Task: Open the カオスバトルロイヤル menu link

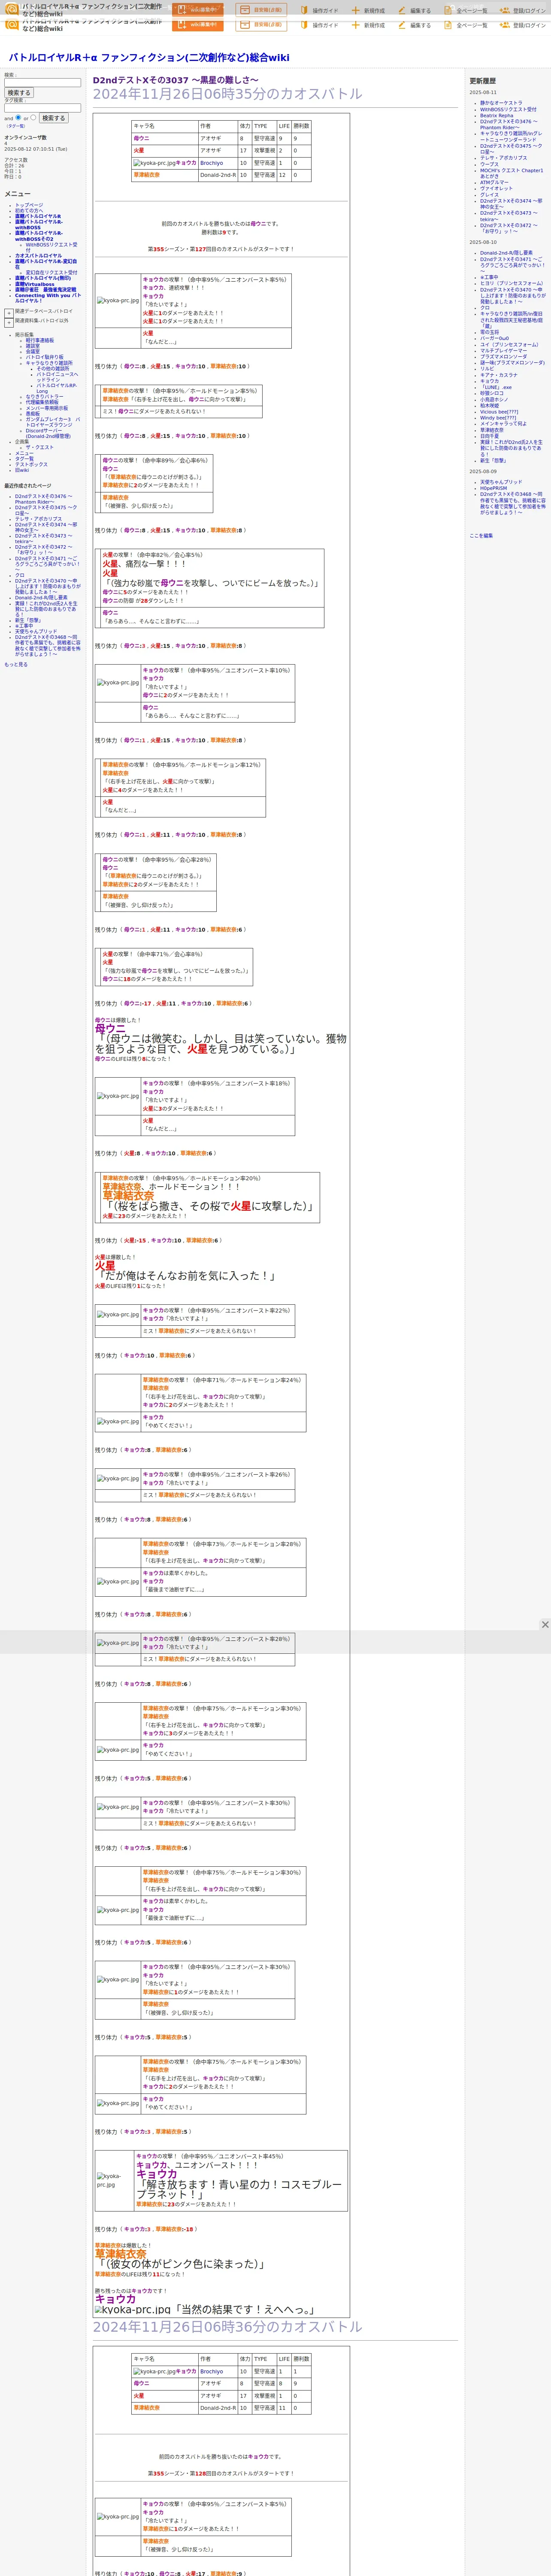Action: [x=38, y=256]
